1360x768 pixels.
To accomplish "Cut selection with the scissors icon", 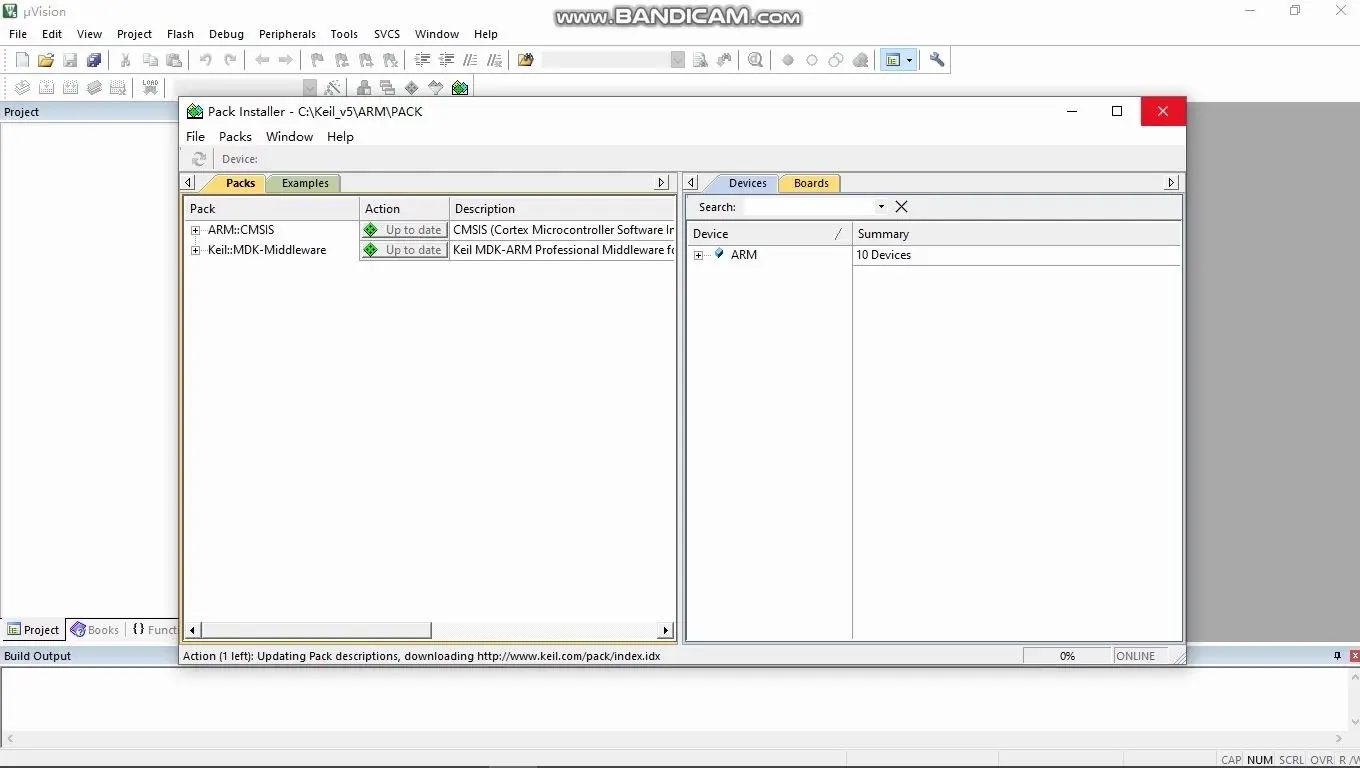I will pos(126,60).
